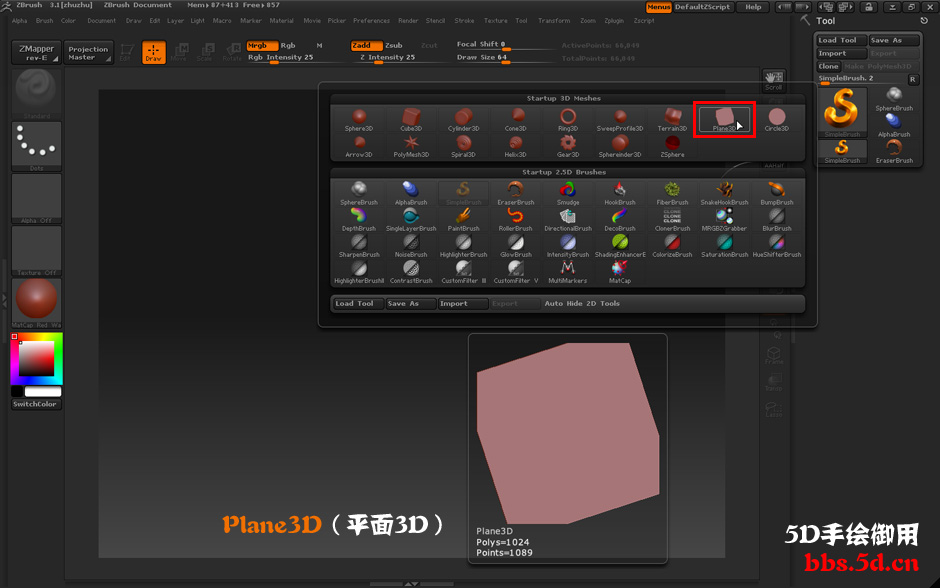This screenshot has width=940, height=588.
Task: Open the Alpha Off selector
Action: point(36,198)
